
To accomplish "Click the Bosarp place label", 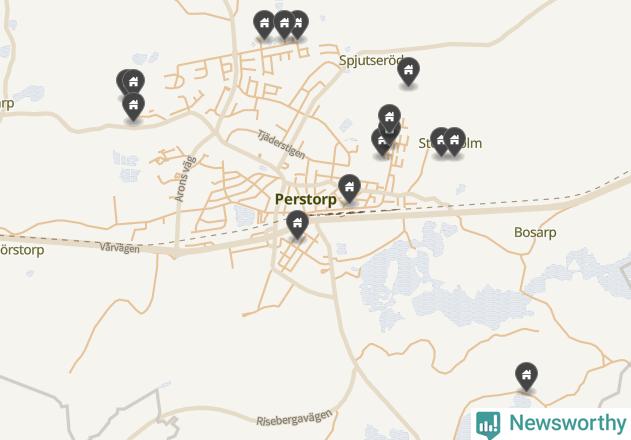I will (x=535, y=233).
